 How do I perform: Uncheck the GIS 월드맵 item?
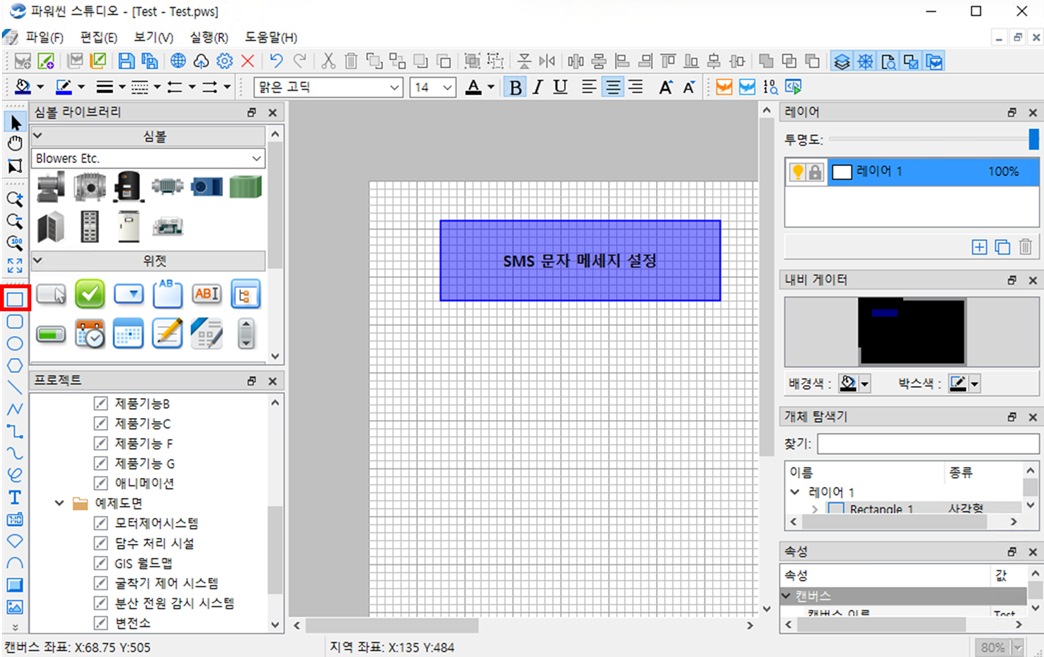click(100, 563)
